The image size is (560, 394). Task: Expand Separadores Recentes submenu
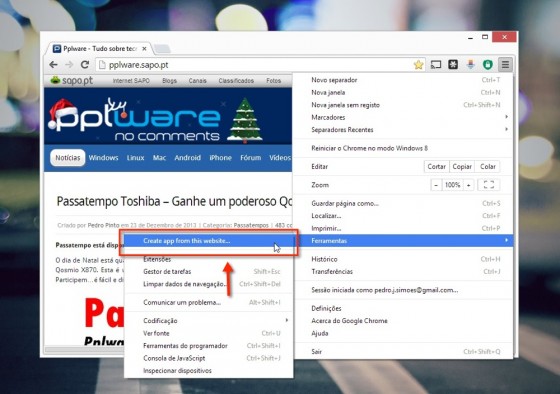point(403,130)
